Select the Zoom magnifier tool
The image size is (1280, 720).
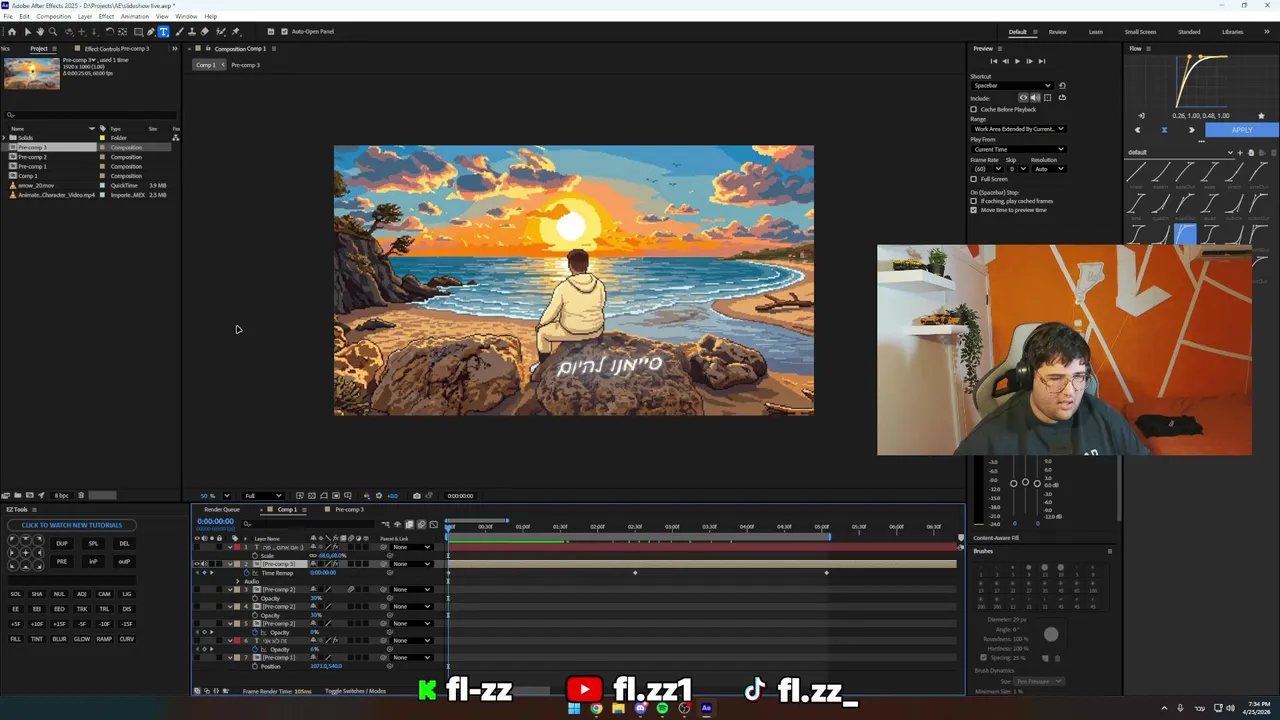click(x=53, y=32)
